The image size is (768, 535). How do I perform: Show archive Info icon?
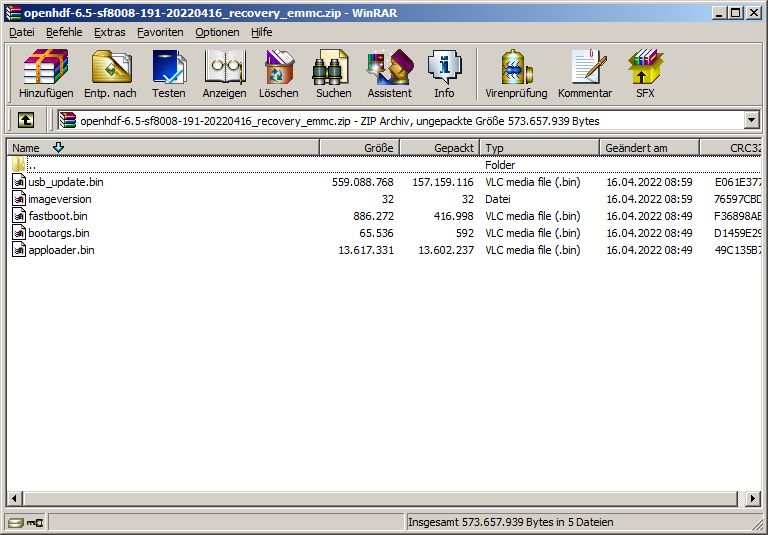pyautogui.click(x=444, y=67)
